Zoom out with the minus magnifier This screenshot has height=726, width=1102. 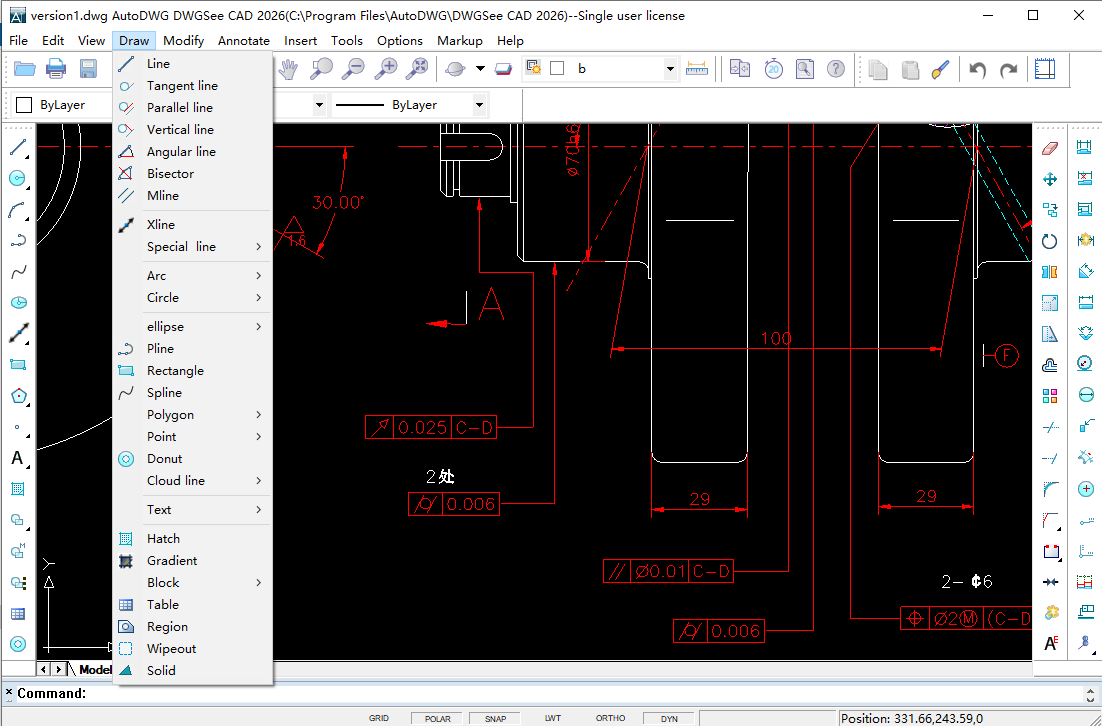[353, 69]
